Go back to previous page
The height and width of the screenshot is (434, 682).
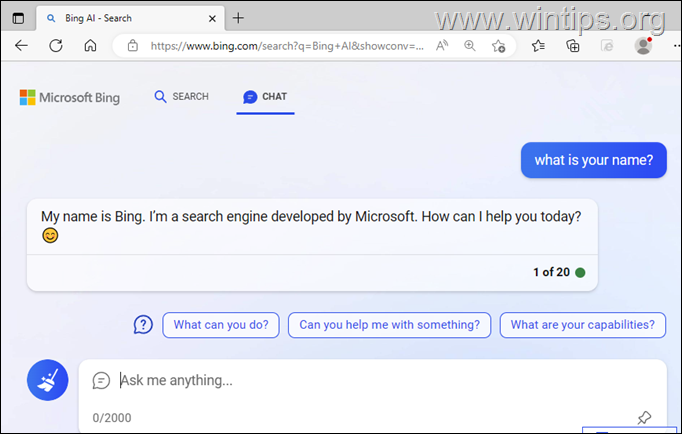tap(21, 45)
